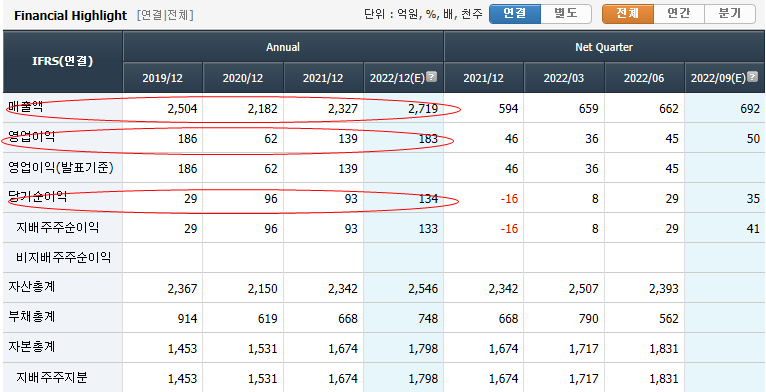Click the 748 total liabilities estimate
The width and height of the screenshot is (766, 392).
[428, 319]
